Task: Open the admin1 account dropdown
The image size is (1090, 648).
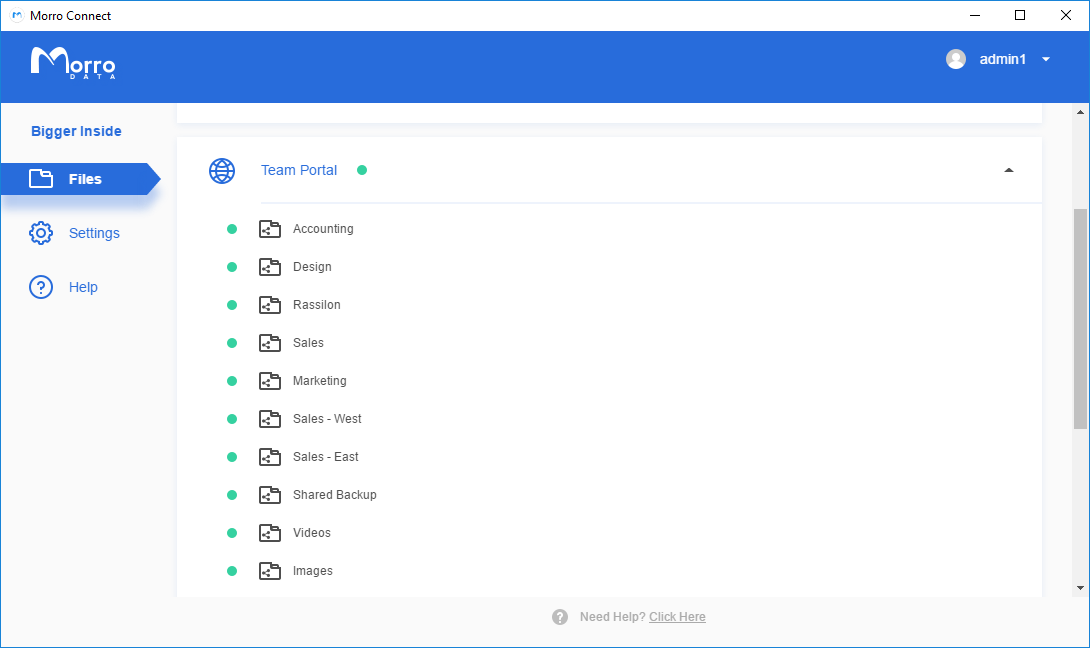Action: click(x=1046, y=59)
